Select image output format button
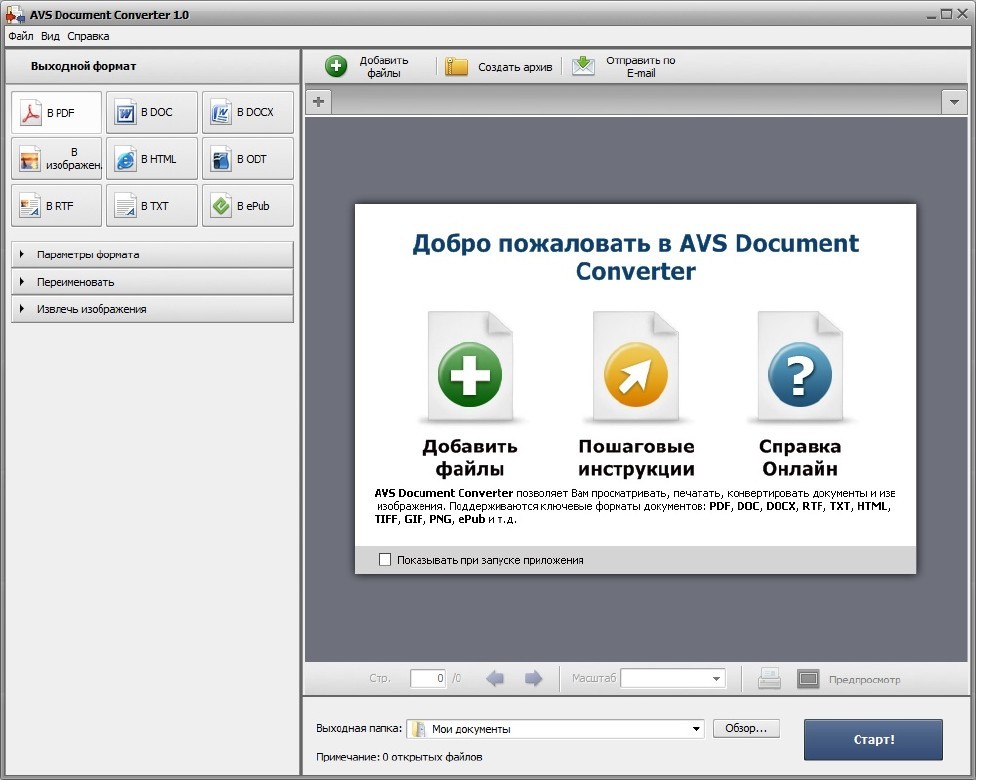 pos(56,159)
